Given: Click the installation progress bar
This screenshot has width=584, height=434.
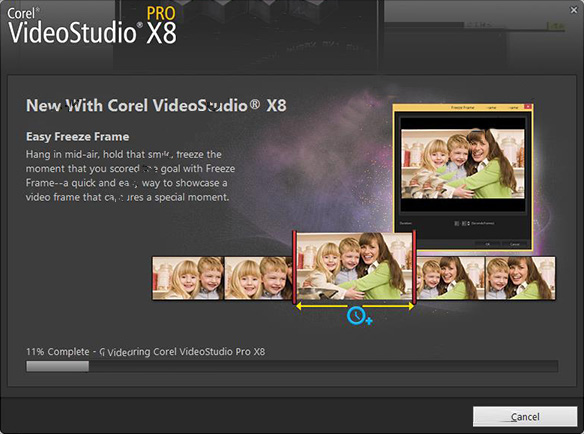Looking at the screenshot, I should pos(292,366).
